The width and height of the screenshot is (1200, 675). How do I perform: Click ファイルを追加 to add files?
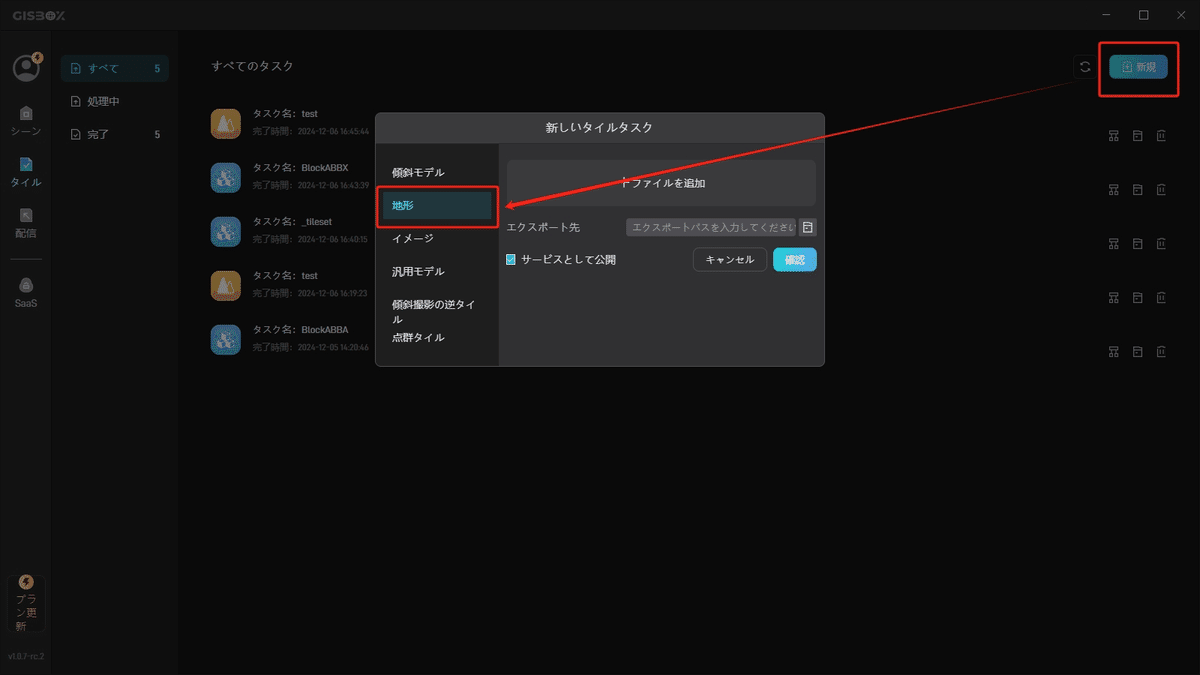point(661,183)
